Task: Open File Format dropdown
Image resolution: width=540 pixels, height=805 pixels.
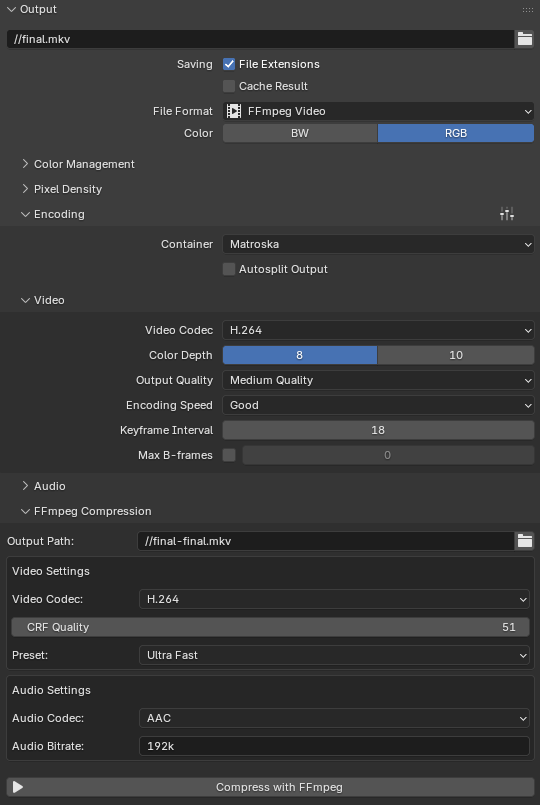Action: (378, 111)
